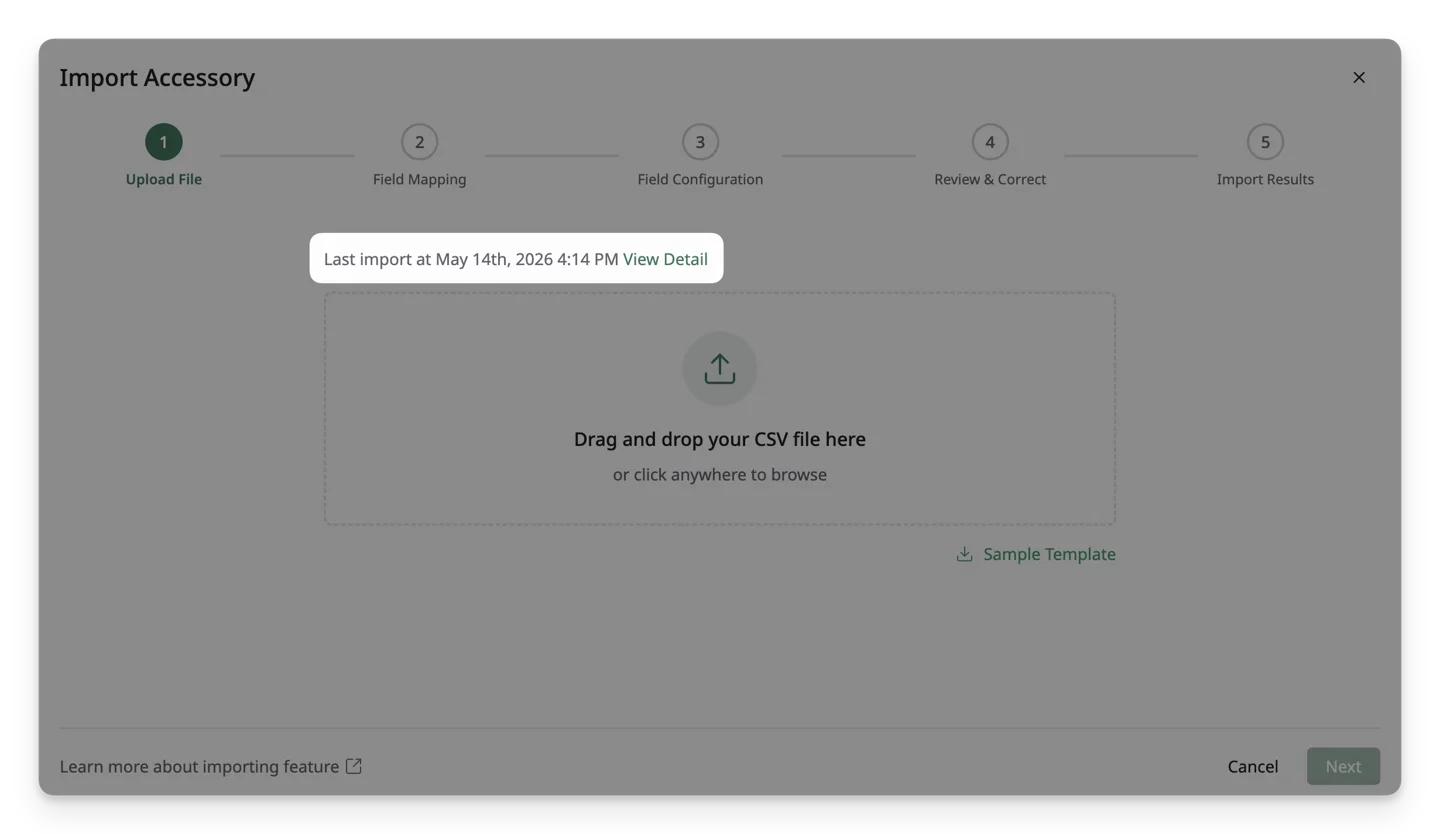Open View Detail for last import
Viewport: 1440px width, 834px height.
665,259
